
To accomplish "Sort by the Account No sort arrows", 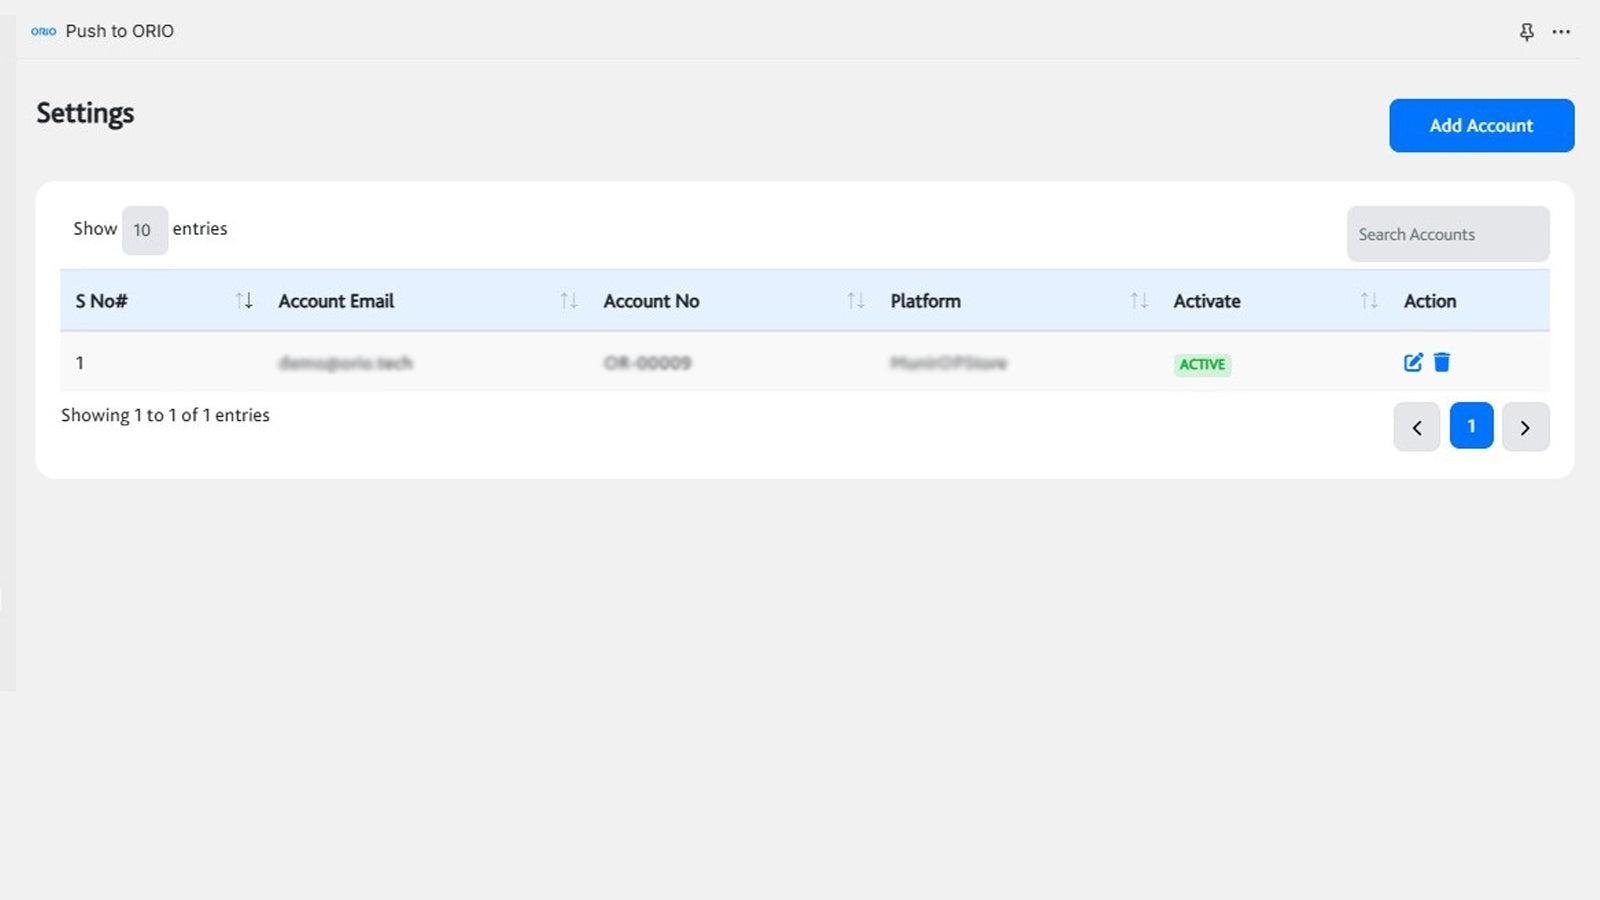I will click(x=856, y=300).
